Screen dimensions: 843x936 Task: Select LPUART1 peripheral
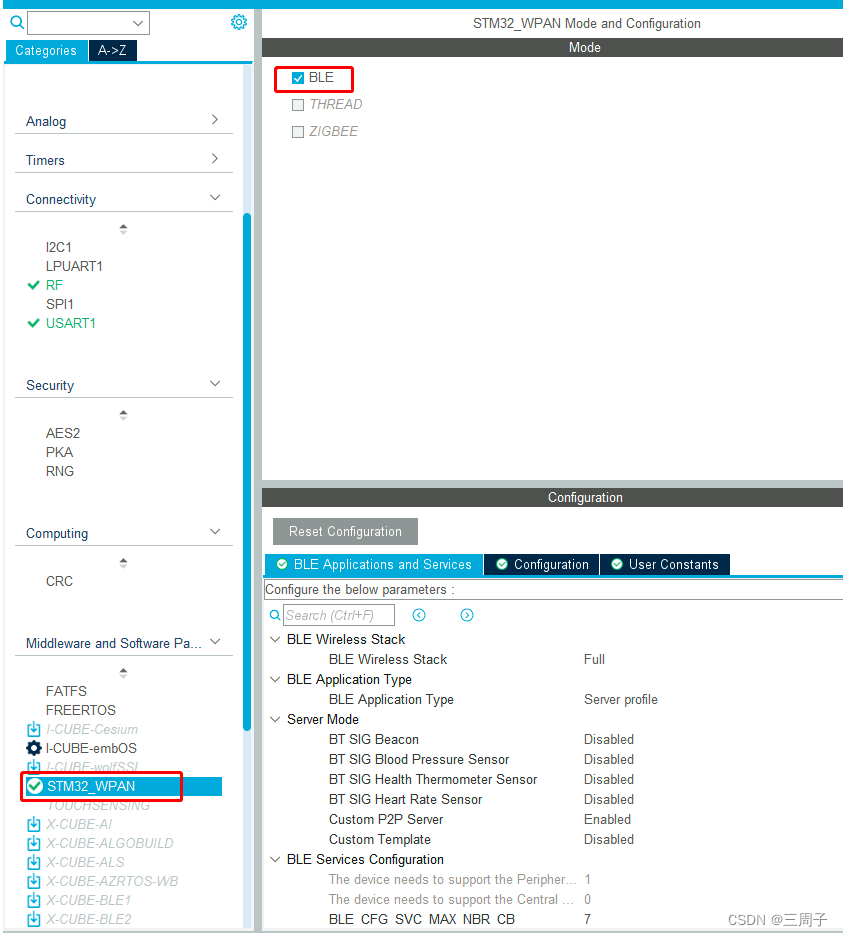point(74,266)
